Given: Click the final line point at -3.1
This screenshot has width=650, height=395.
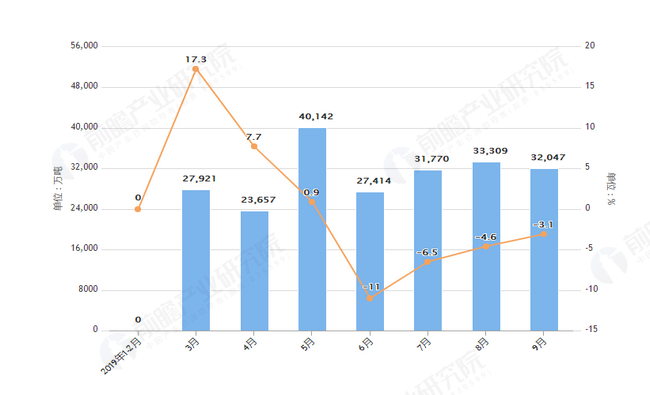Looking at the screenshot, I should pyautogui.click(x=544, y=234).
